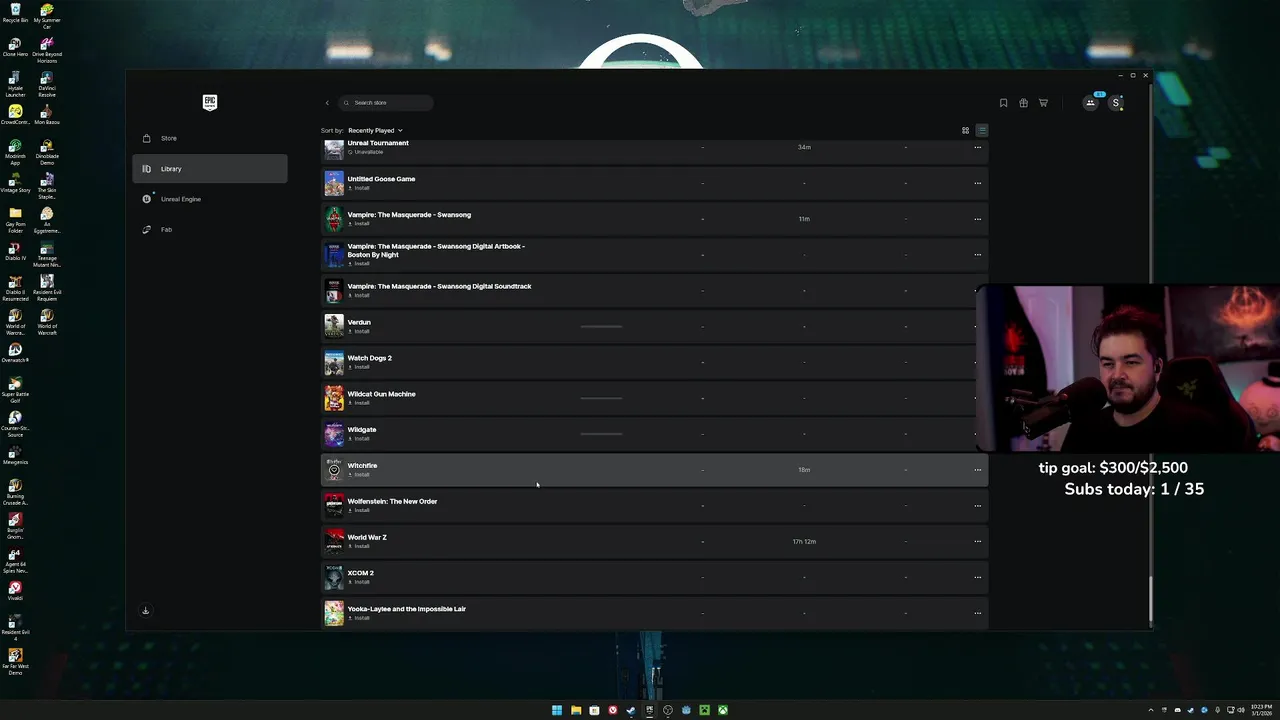Open Steam from the taskbar

630,710
